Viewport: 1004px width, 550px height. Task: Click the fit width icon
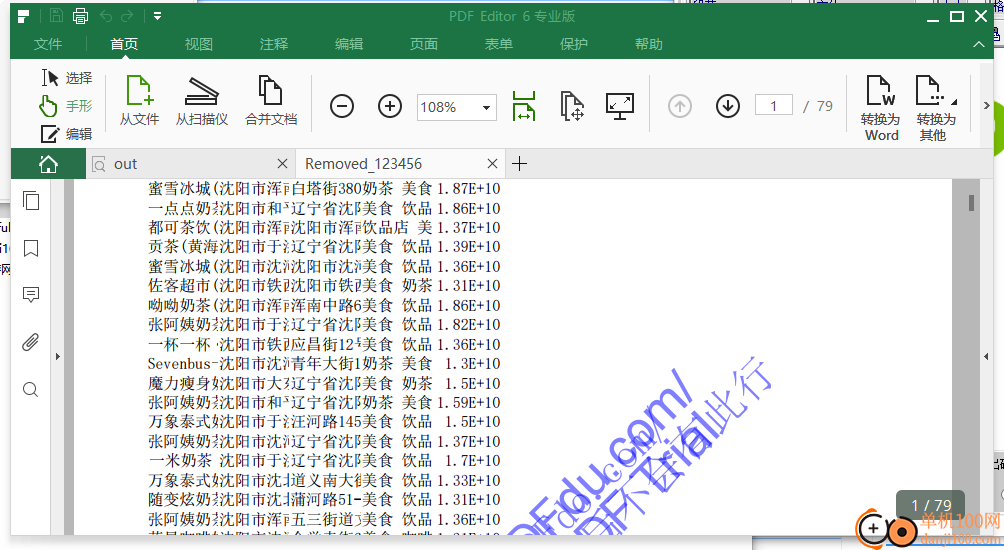[x=524, y=106]
